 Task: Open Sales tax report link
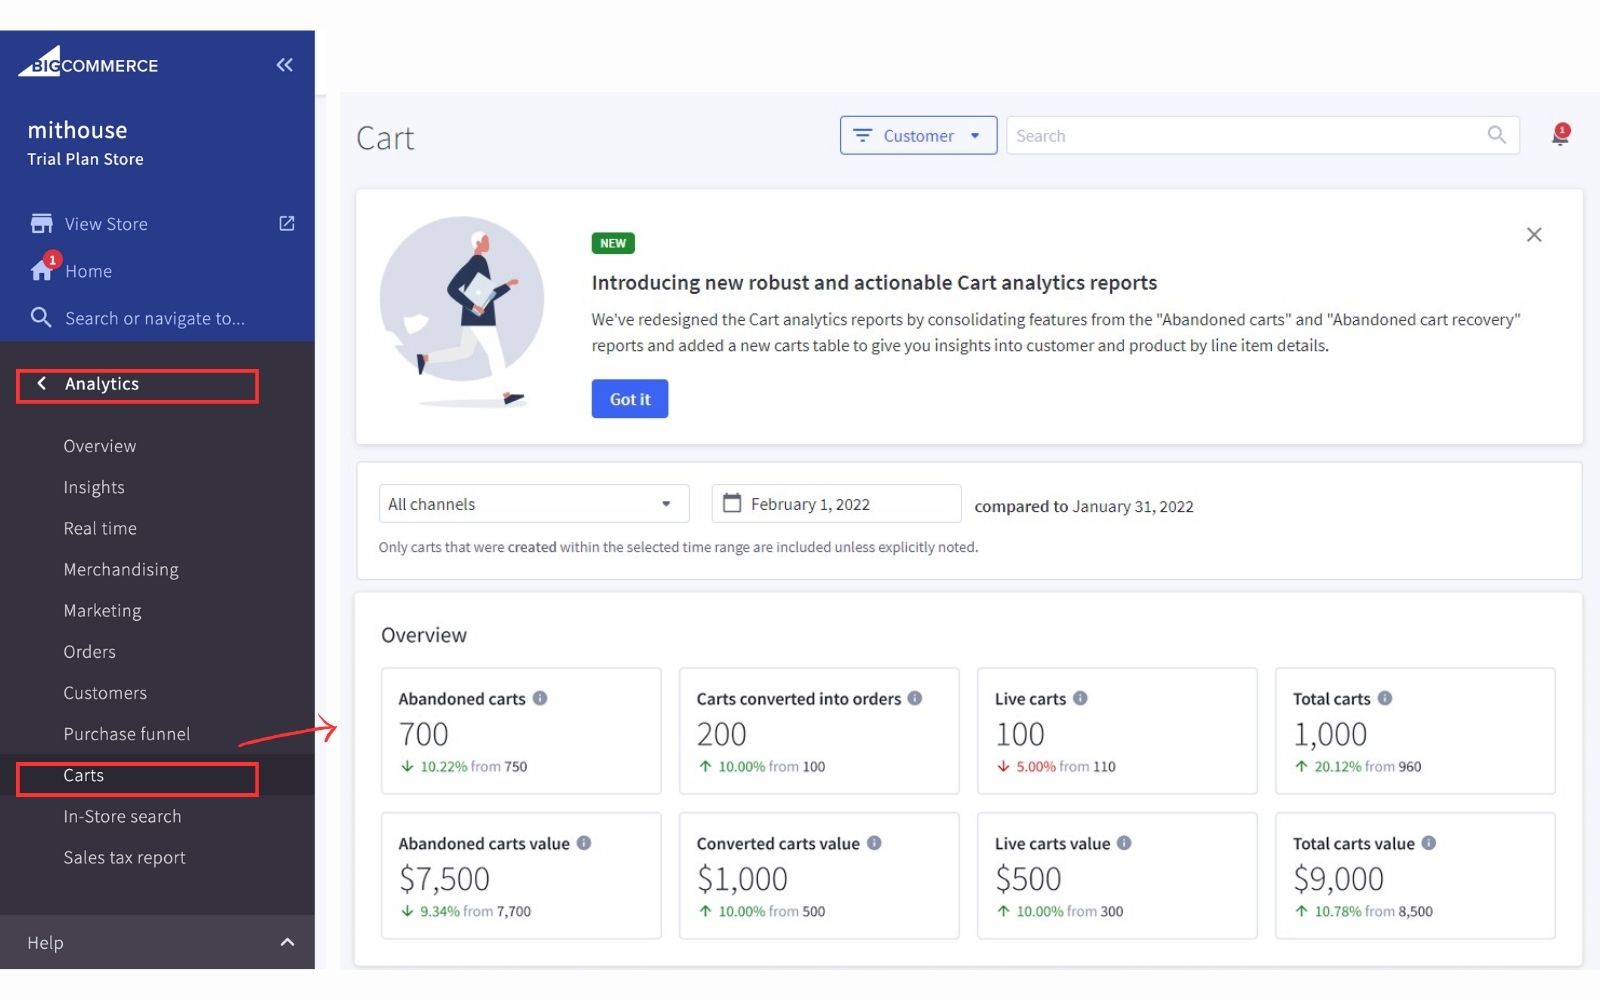tap(125, 857)
